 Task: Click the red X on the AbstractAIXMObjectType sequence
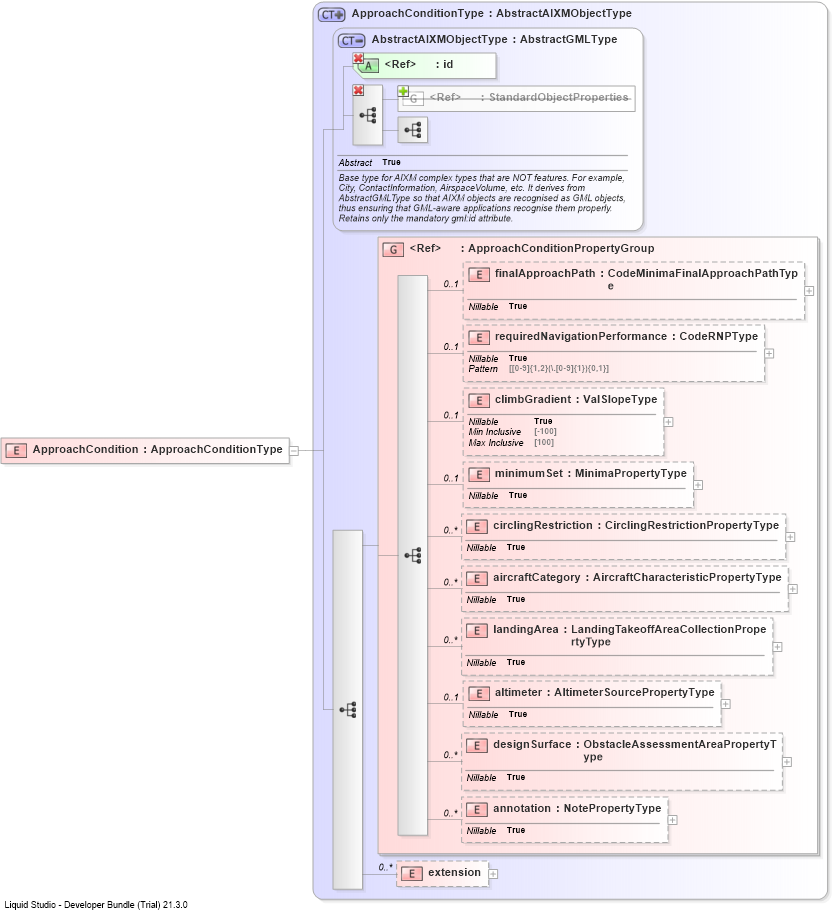358,91
